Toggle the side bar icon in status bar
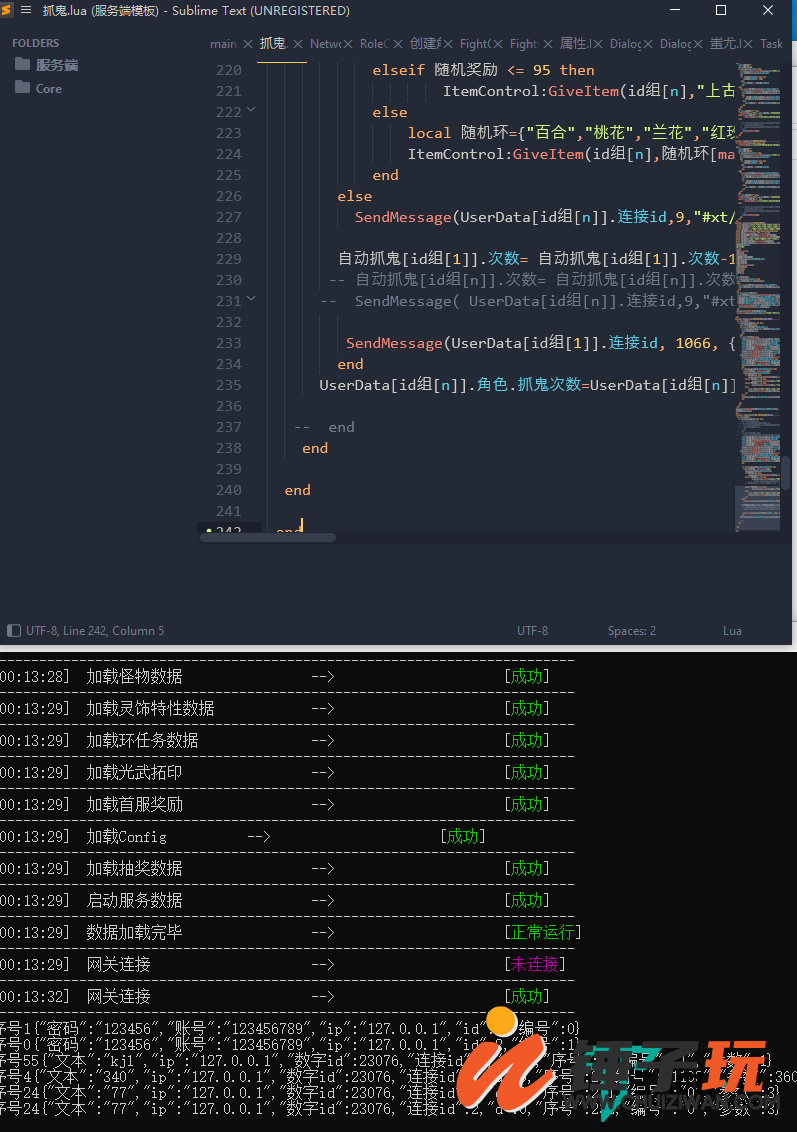This screenshot has height=1132, width=797. point(14,630)
